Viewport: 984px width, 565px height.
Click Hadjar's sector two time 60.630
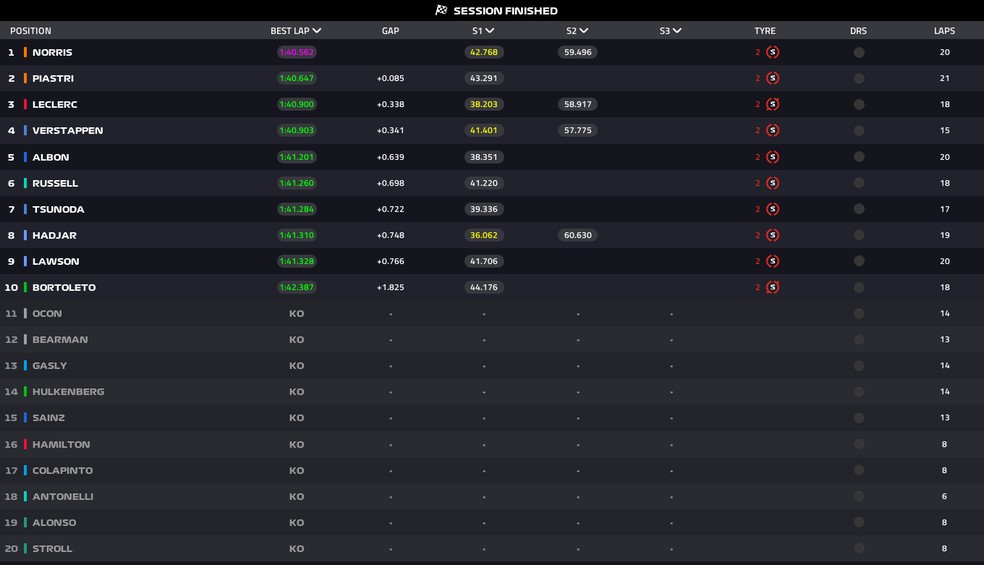coord(577,235)
